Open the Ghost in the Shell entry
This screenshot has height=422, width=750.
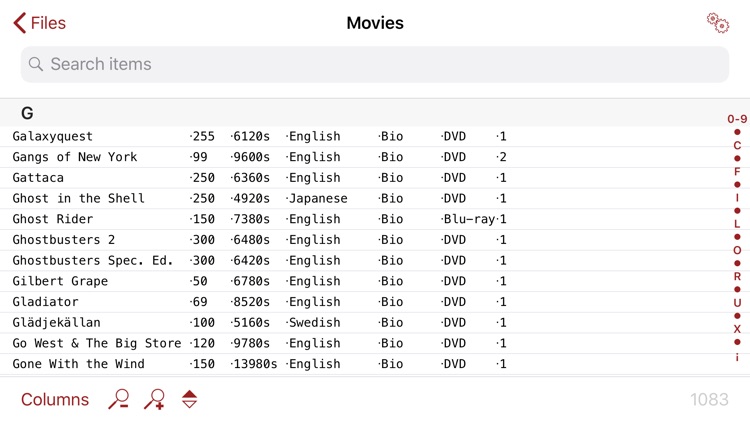[260, 198]
